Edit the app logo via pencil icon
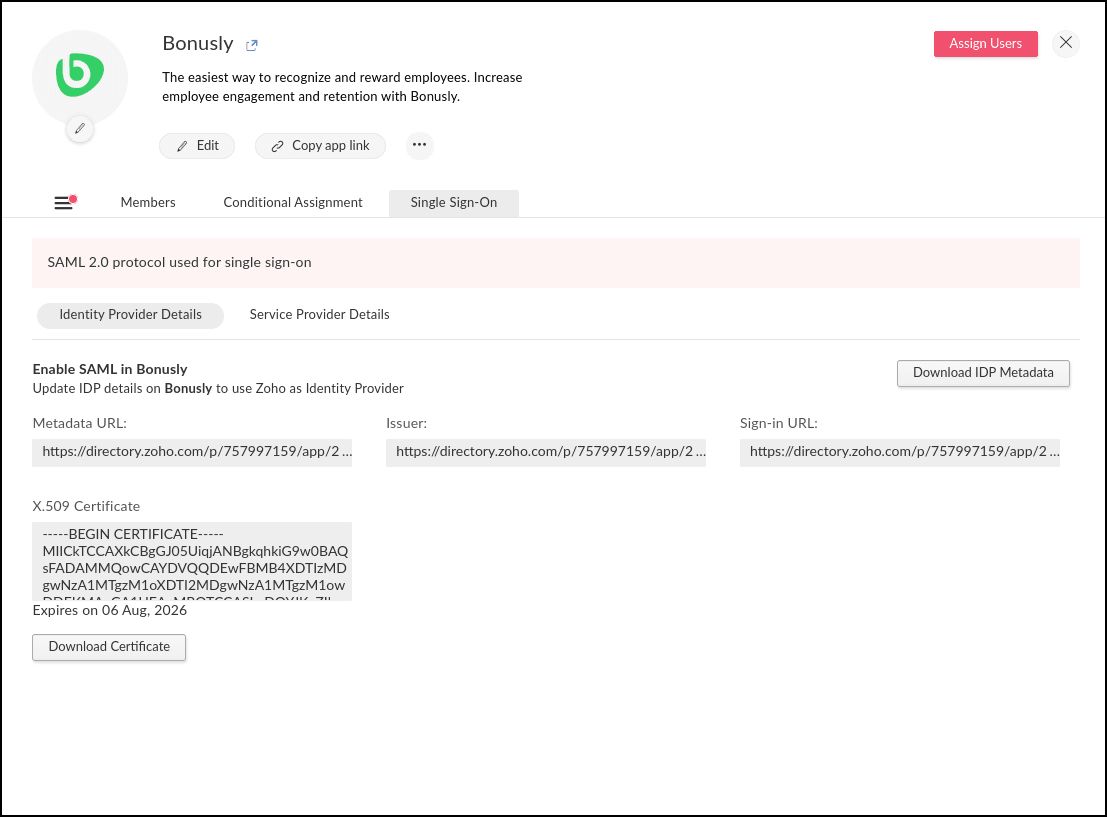The width and height of the screenshot is (1107, 817). click(80, 129)
